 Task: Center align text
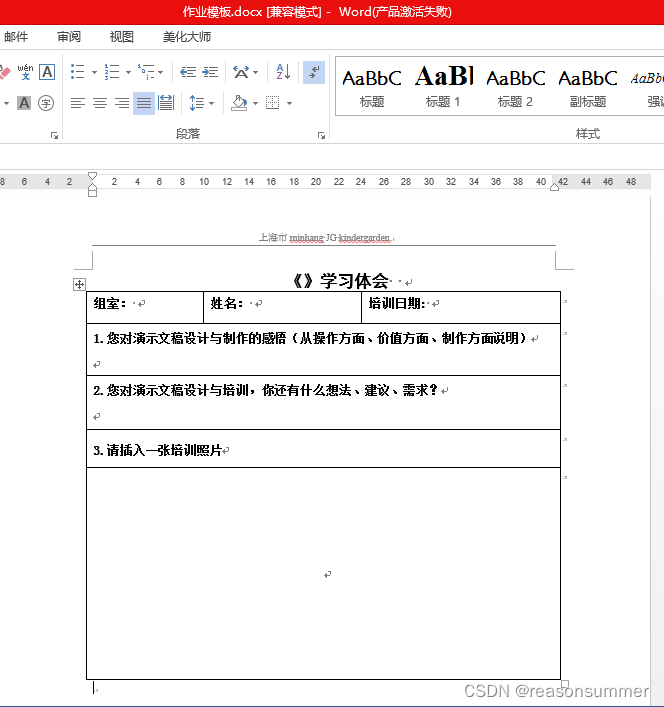(100, 103)
